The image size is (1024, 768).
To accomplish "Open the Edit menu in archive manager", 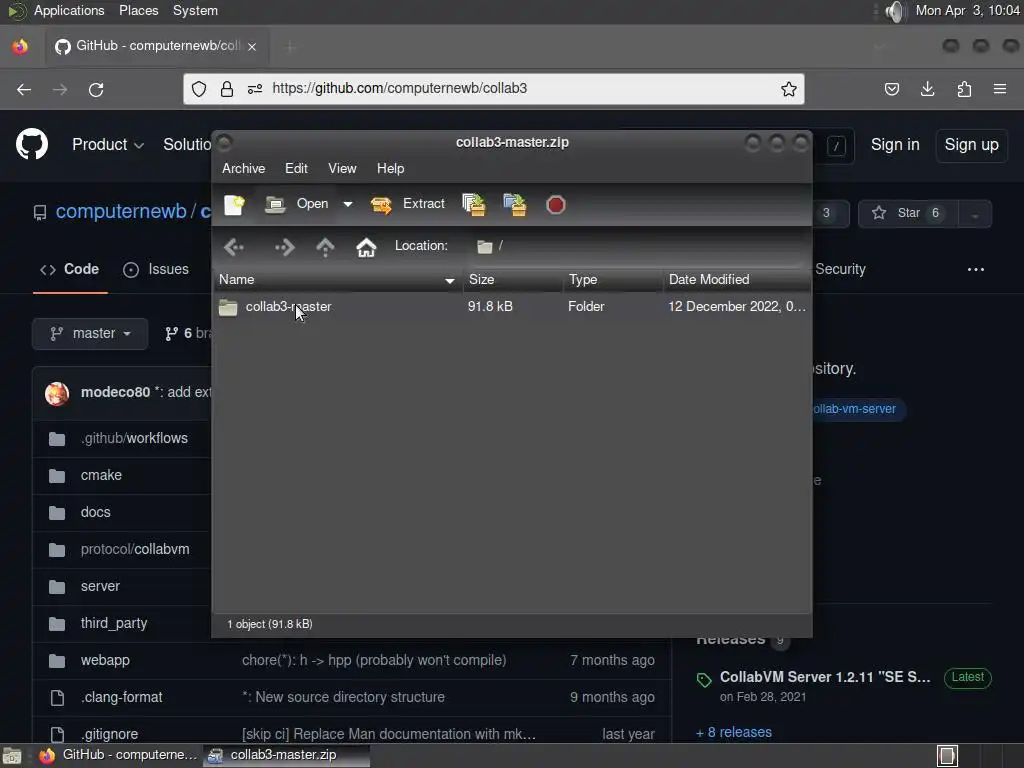I will (x=296, y=168).
